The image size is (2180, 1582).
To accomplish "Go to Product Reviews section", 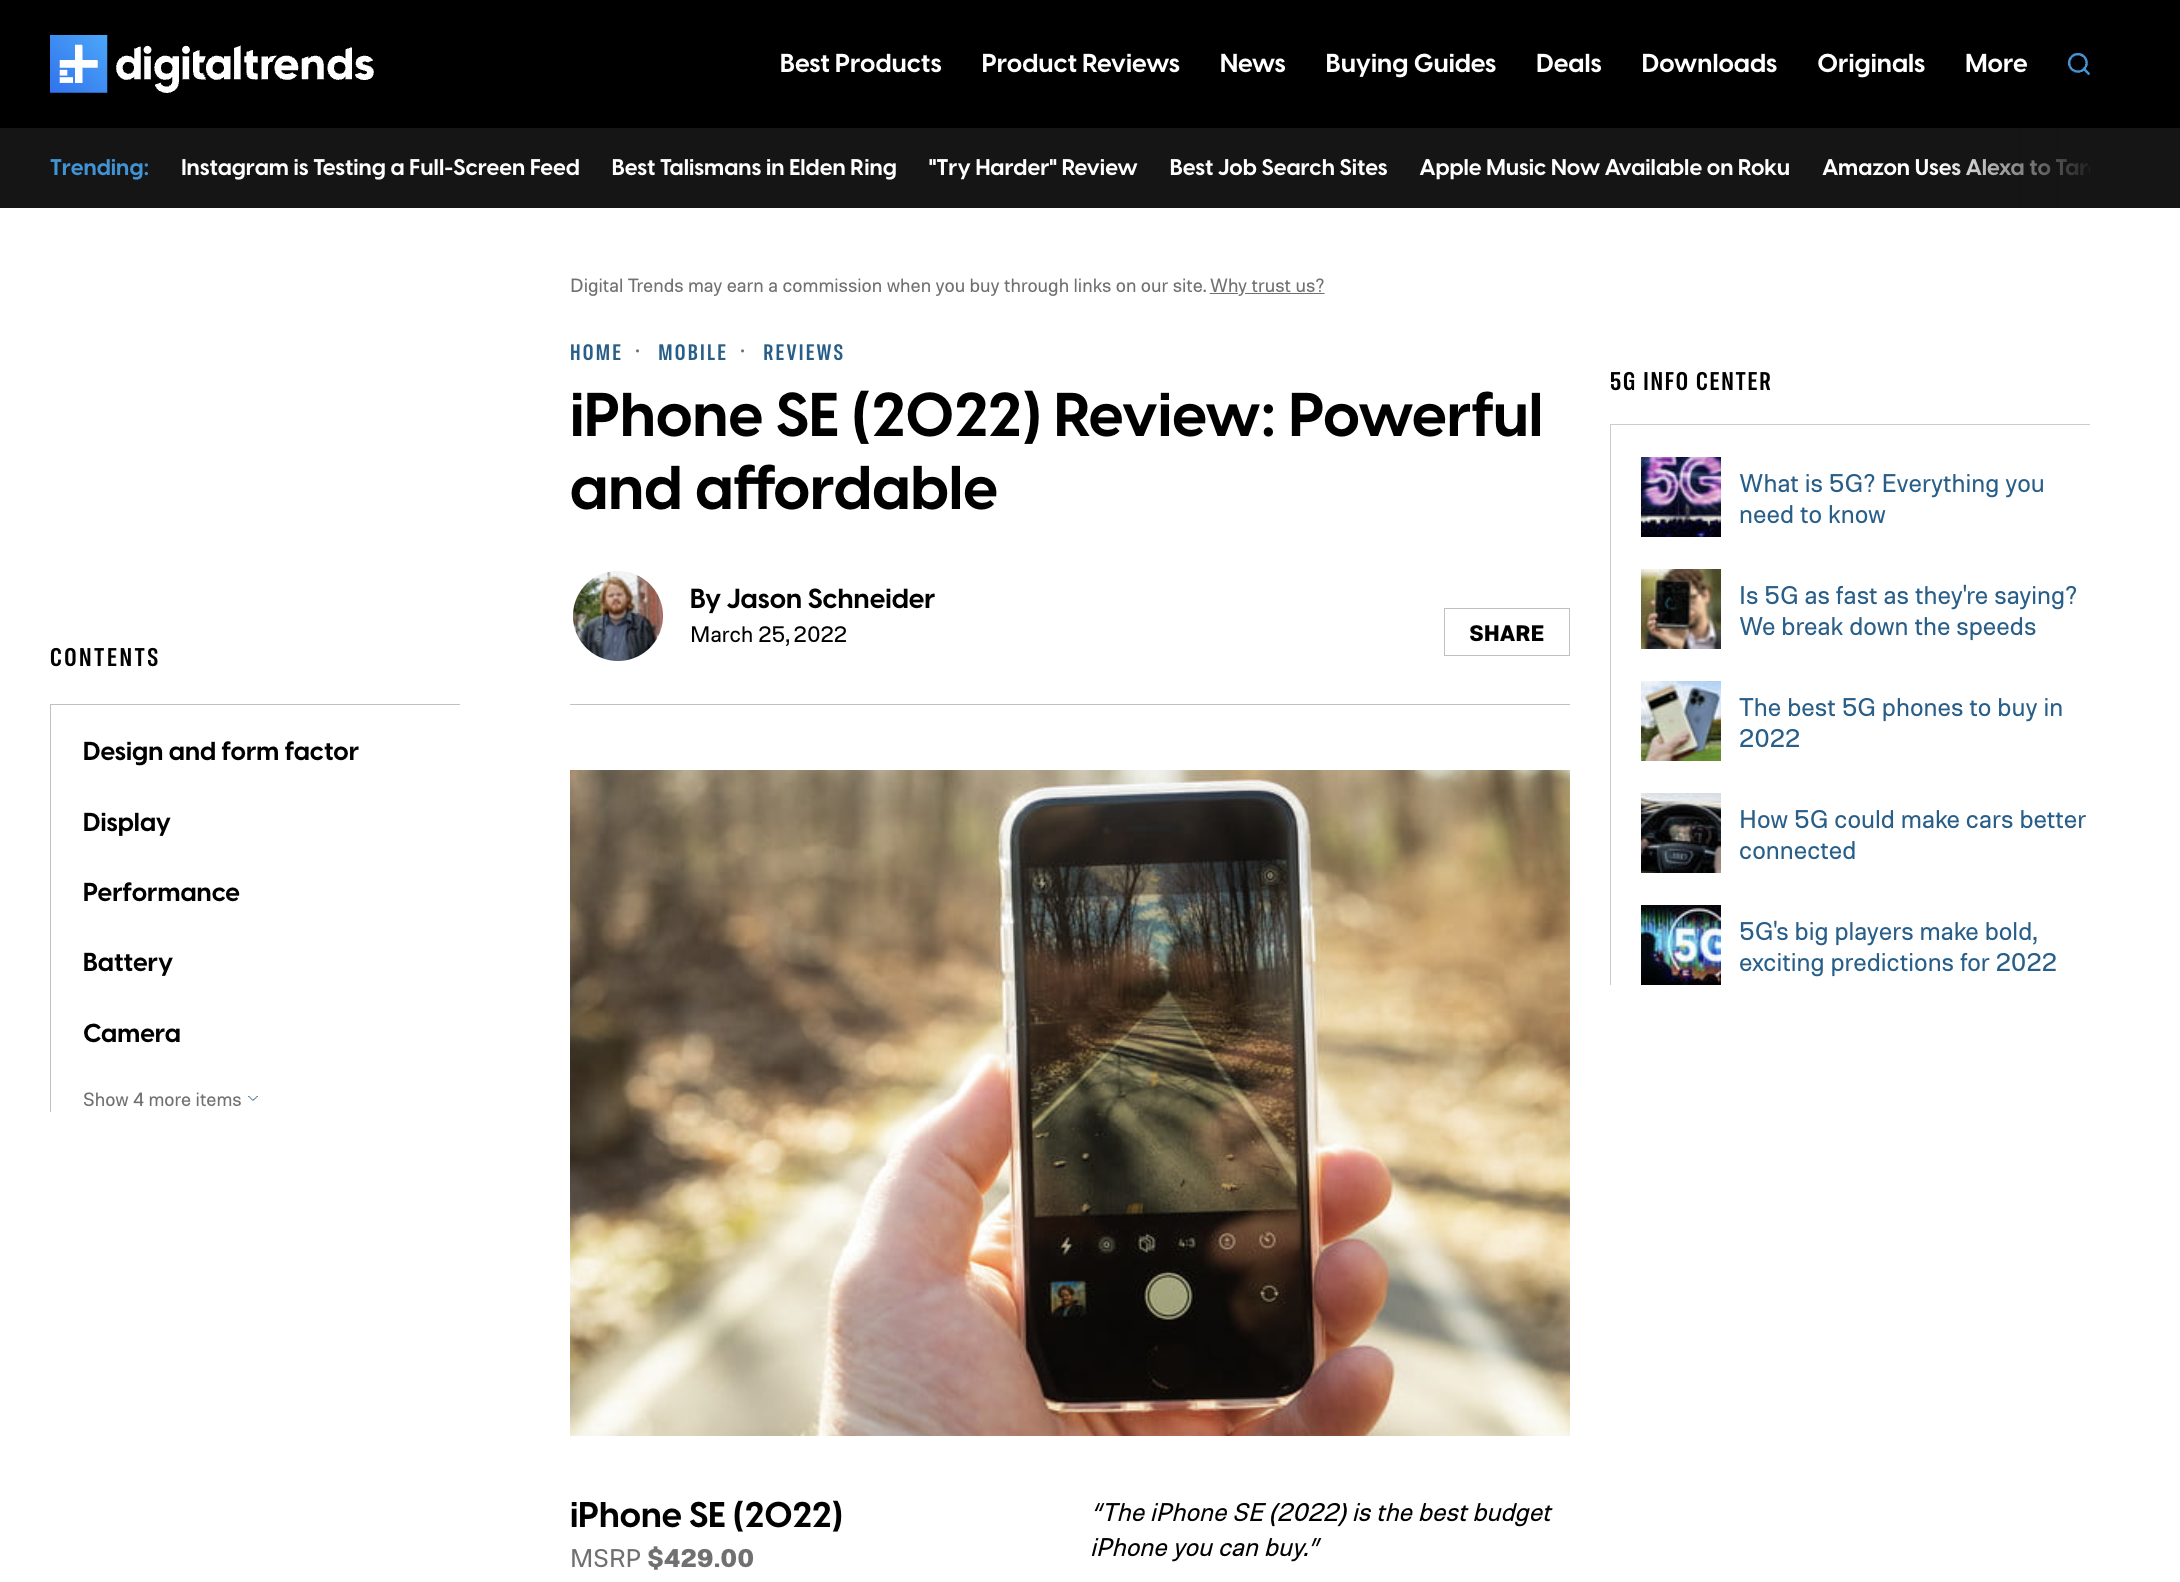I will click(x=1080, y=64).
